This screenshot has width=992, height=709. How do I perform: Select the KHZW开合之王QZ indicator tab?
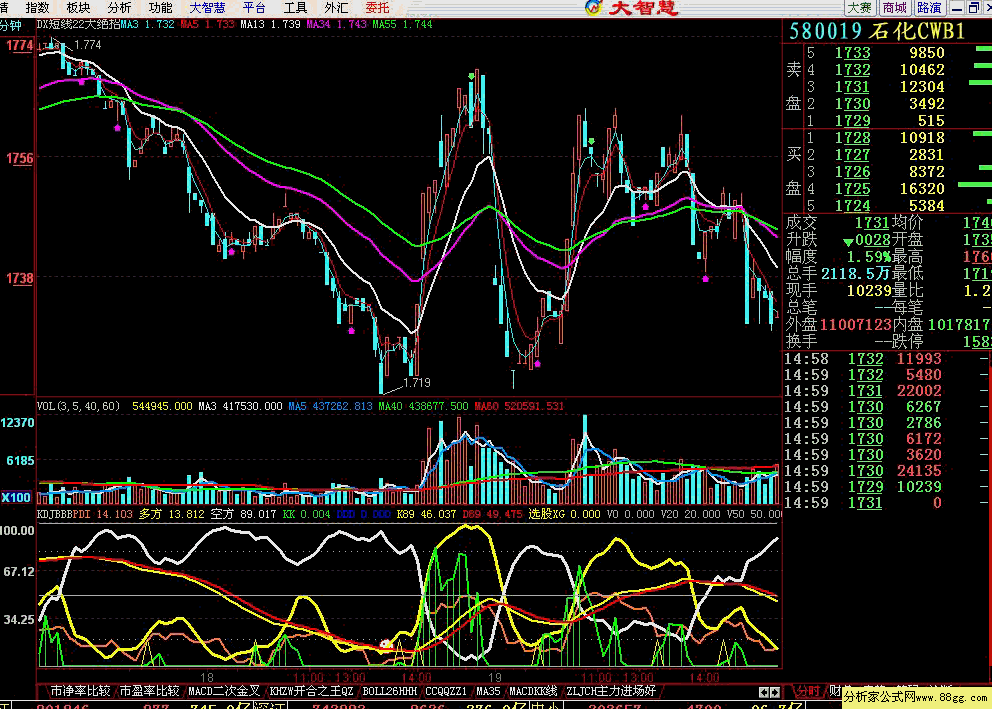(x=311, y=691)
